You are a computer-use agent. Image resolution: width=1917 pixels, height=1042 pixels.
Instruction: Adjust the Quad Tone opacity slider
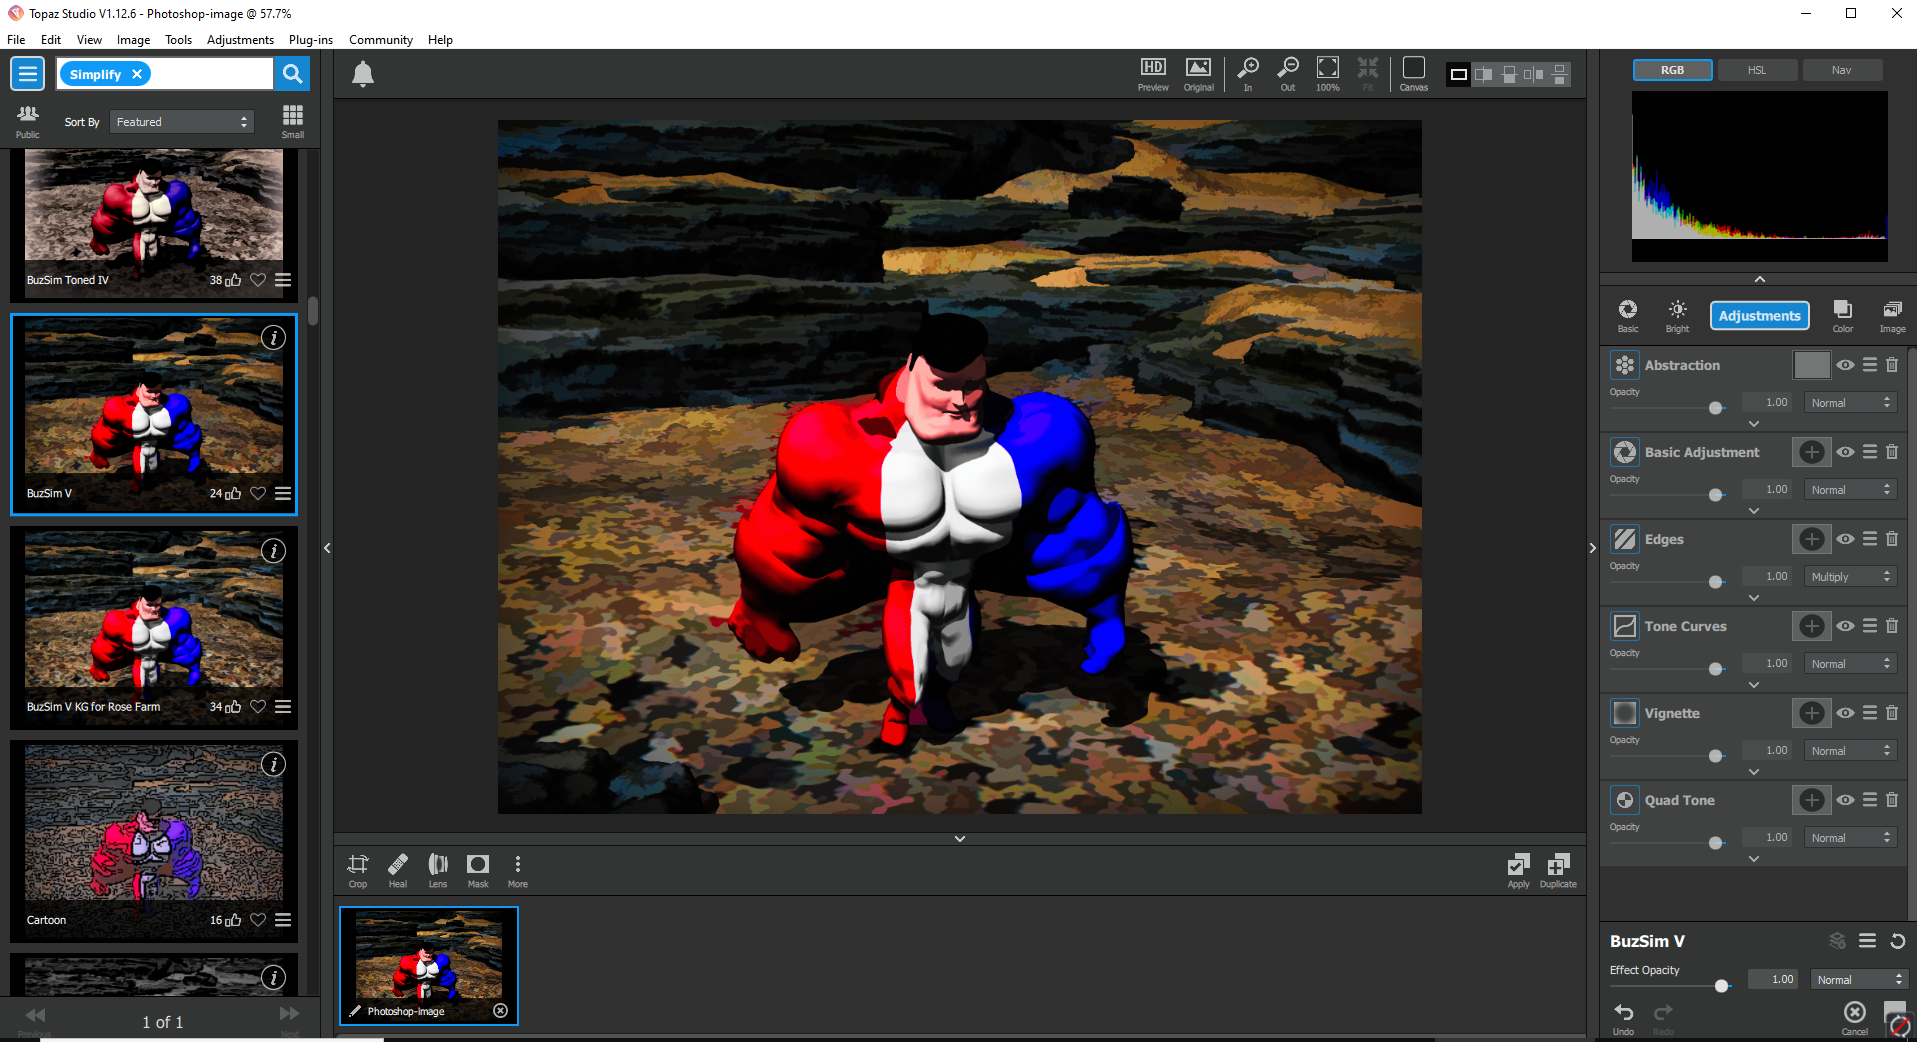click(x=1716, y=843)
